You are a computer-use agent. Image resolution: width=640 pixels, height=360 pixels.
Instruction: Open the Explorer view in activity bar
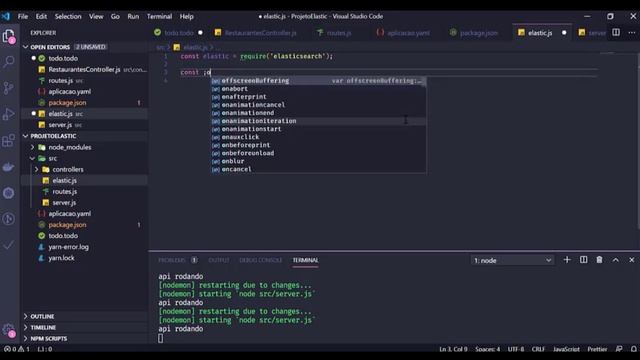click(9, 36)
